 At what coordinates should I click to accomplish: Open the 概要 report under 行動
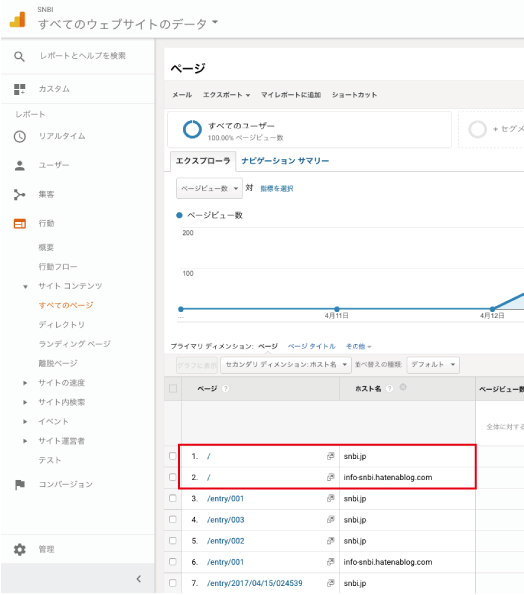click(46, 247)
